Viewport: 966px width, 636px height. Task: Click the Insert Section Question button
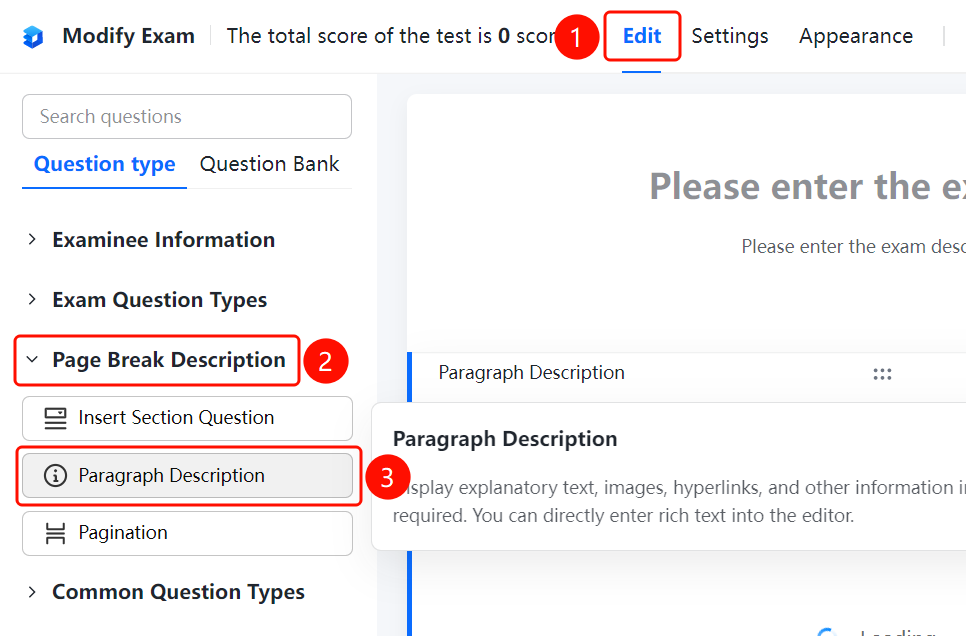187,418
